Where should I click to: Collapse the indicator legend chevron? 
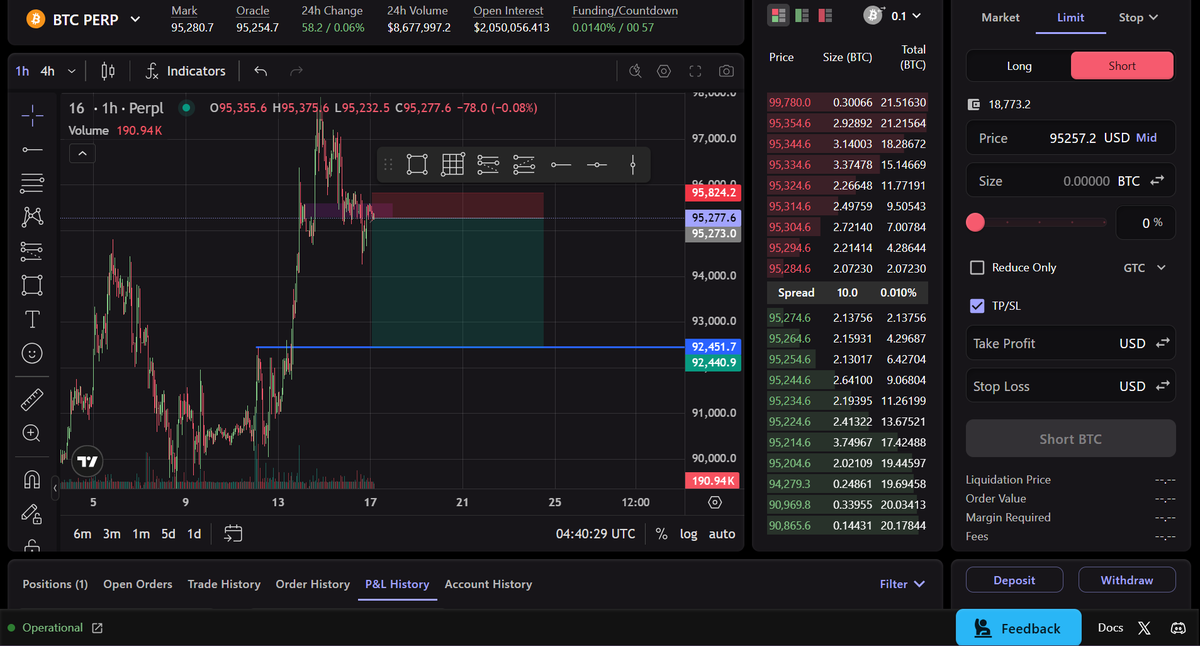pyautogui.click(x=83, y=154)
